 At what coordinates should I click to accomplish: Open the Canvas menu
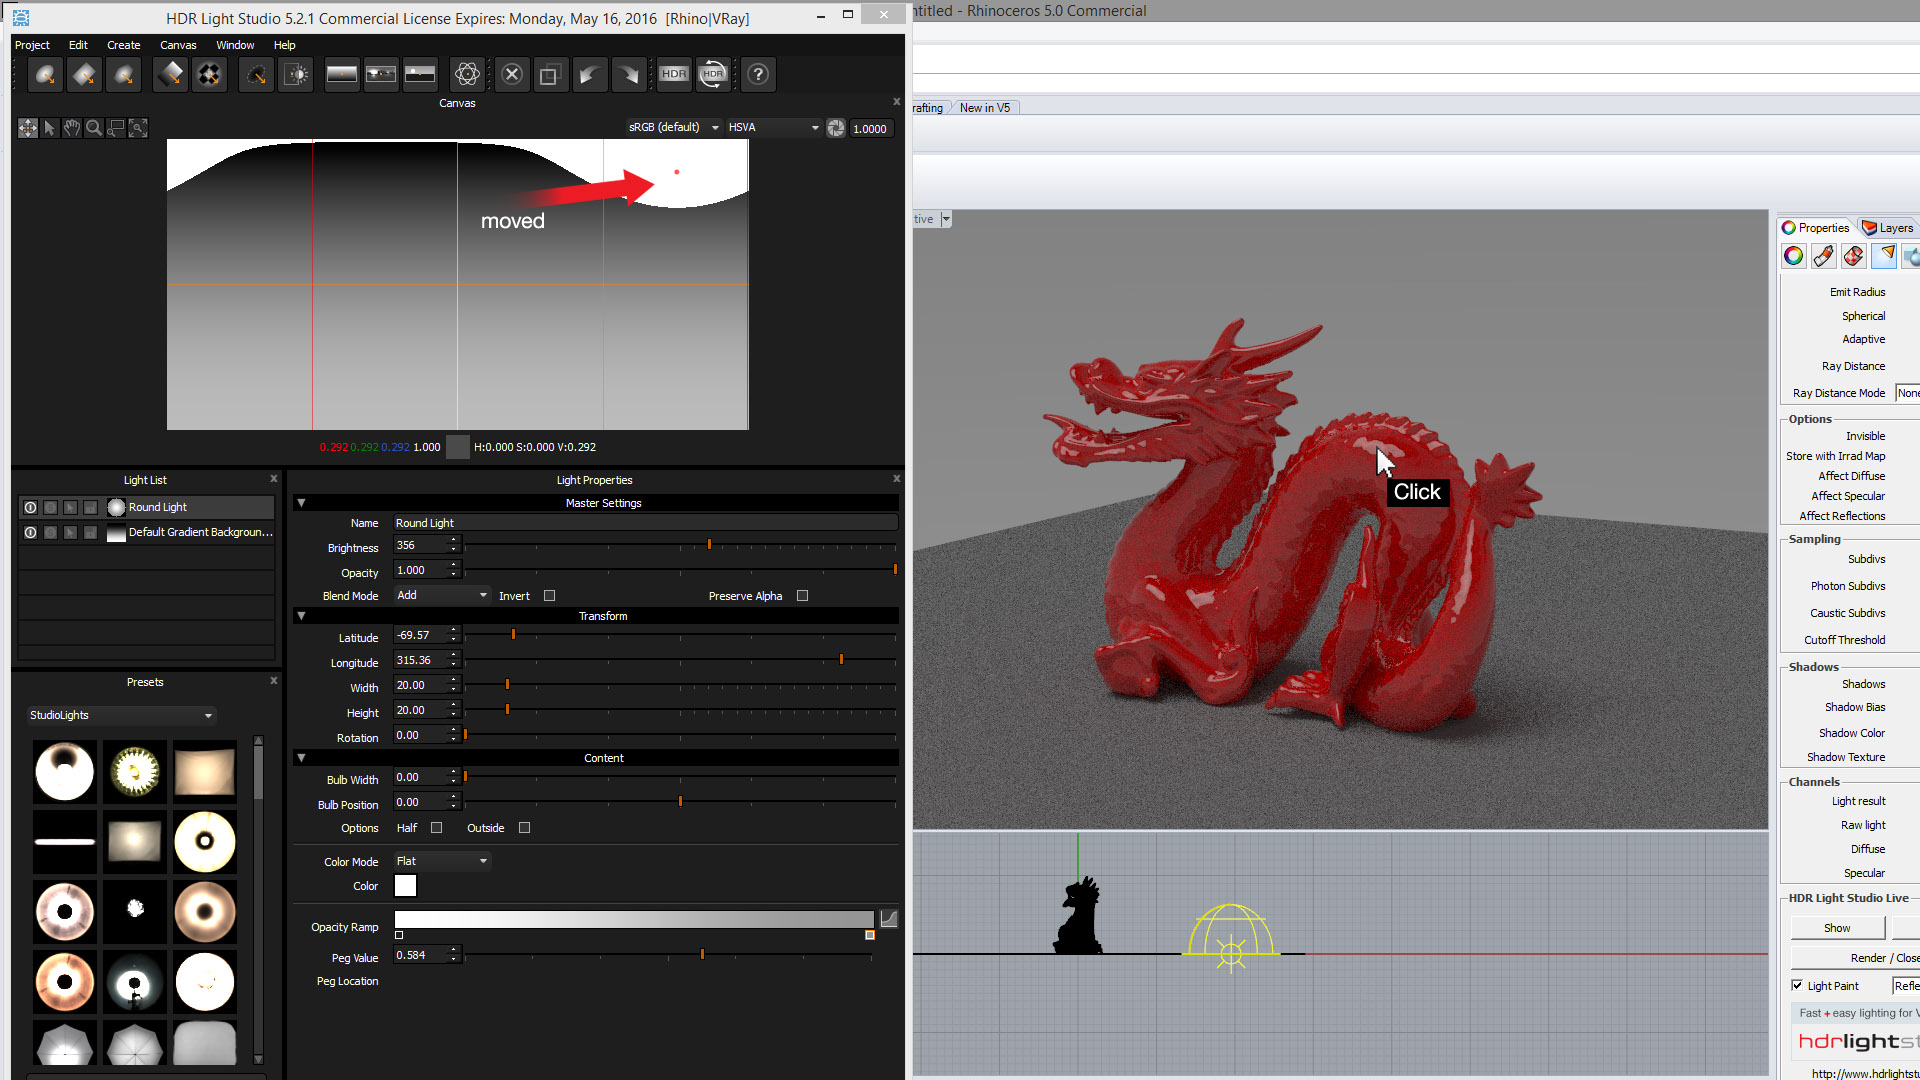(x=178, y=45)
